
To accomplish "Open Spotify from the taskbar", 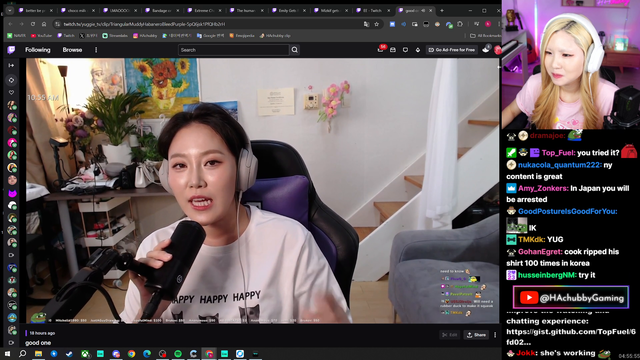I will tap(178, 353).
